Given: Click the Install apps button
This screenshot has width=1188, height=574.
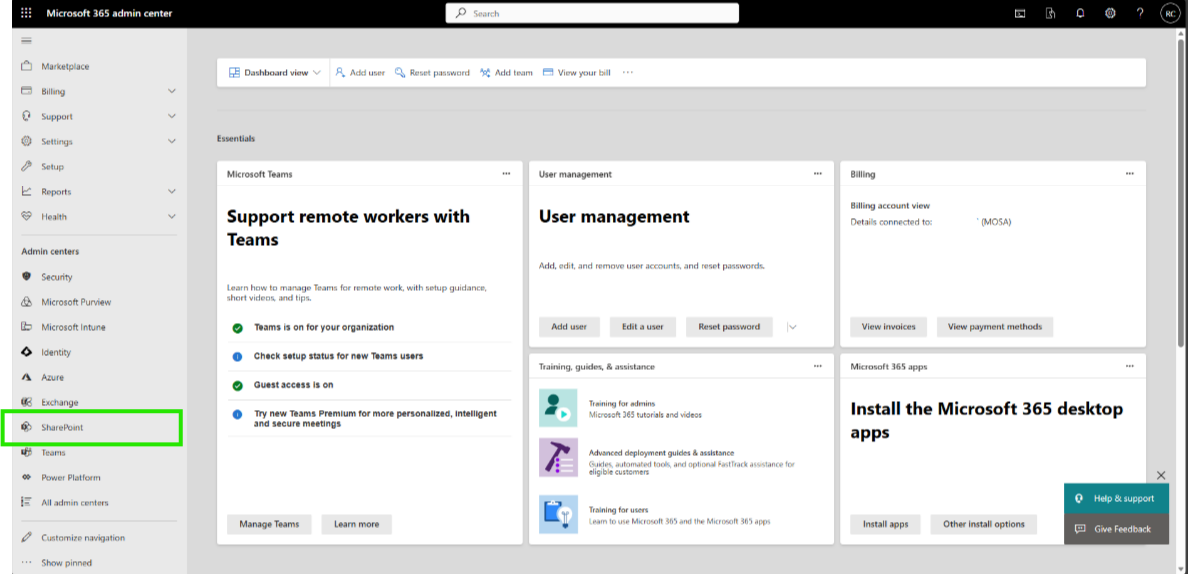Looking at the screenshot, I should tap(885, 524).
